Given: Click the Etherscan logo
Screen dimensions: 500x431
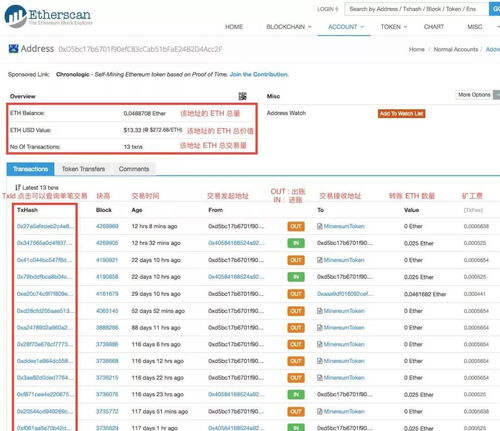Looking at the screenshot, I should tap(48, 16).
